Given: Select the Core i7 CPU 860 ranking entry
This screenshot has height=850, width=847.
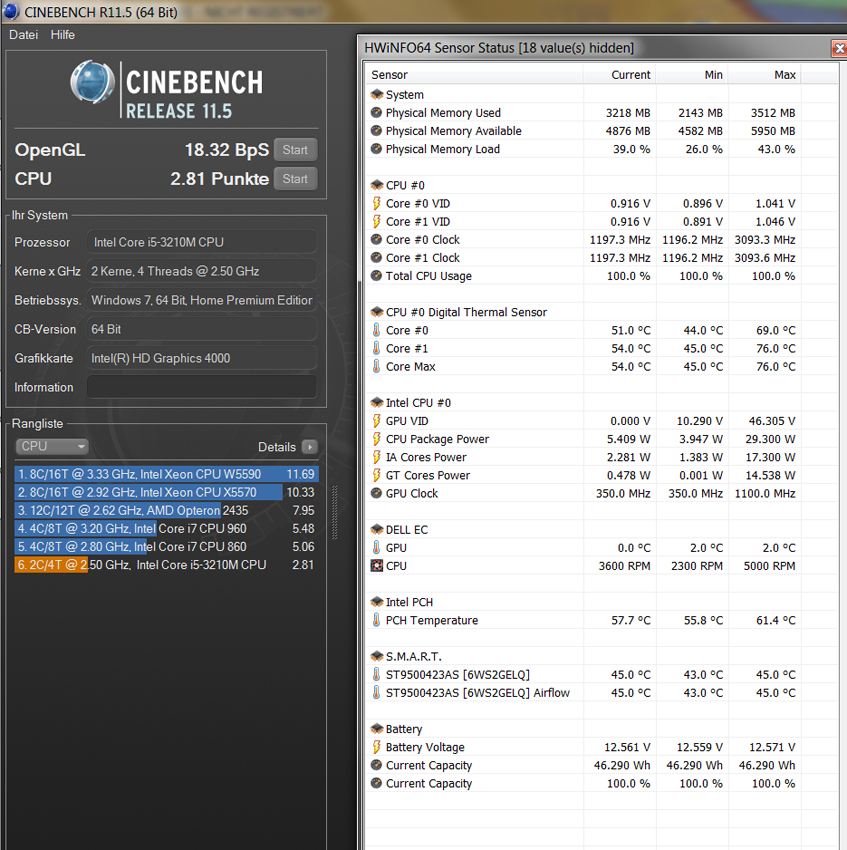Looking at the screenshot, I should coord(166,546).
